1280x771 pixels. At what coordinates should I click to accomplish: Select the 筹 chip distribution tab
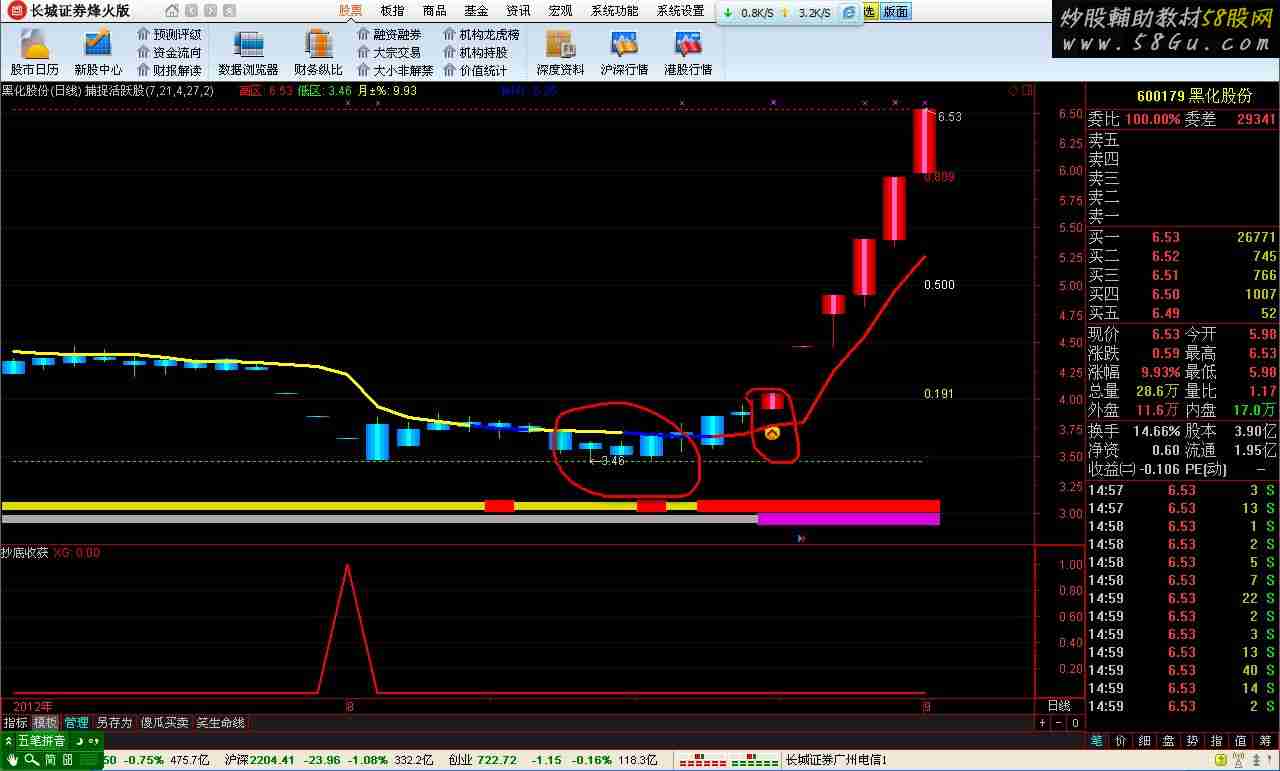click(1265, 741)
